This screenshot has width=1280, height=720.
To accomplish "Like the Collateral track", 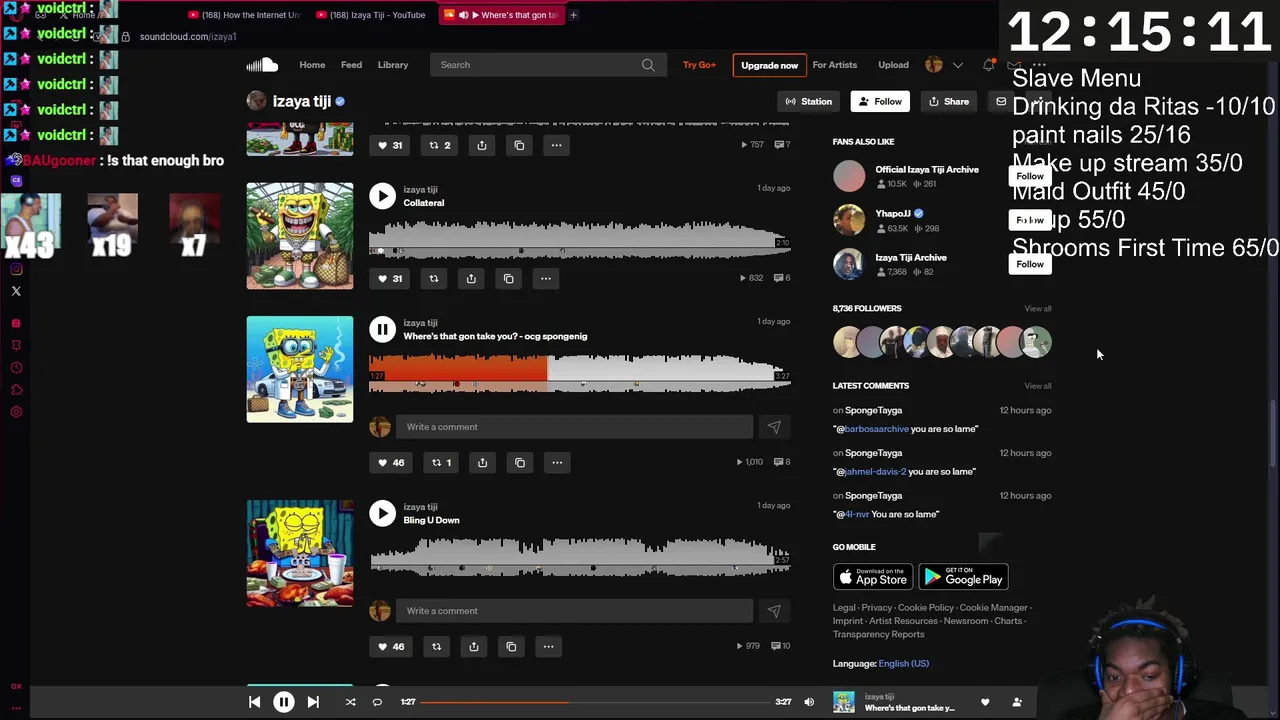I will (x=390, y=278).
